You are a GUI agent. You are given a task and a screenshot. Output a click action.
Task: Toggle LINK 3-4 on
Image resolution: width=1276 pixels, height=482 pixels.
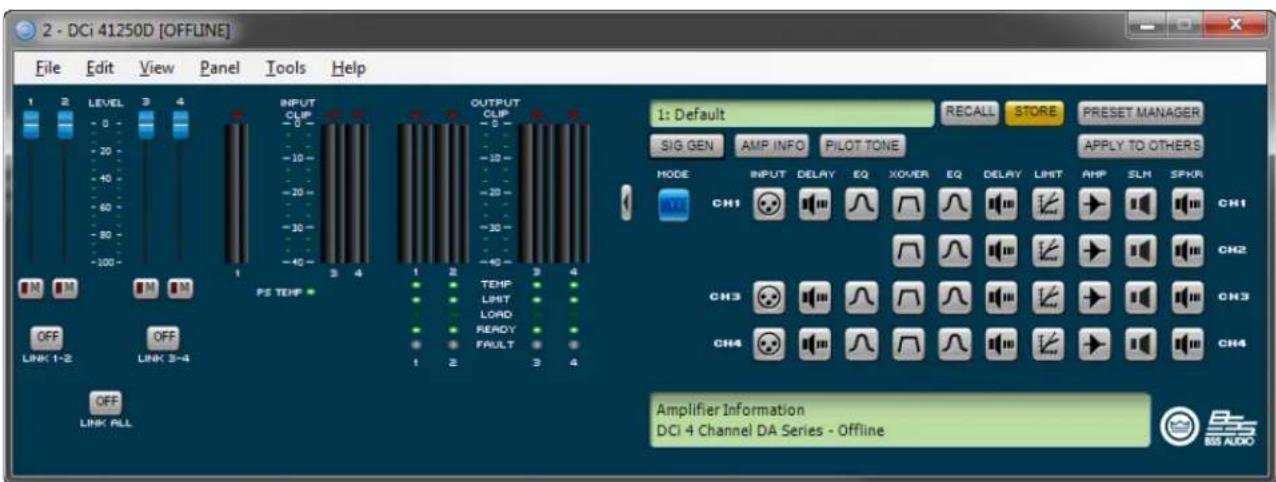tap(164, 337)
